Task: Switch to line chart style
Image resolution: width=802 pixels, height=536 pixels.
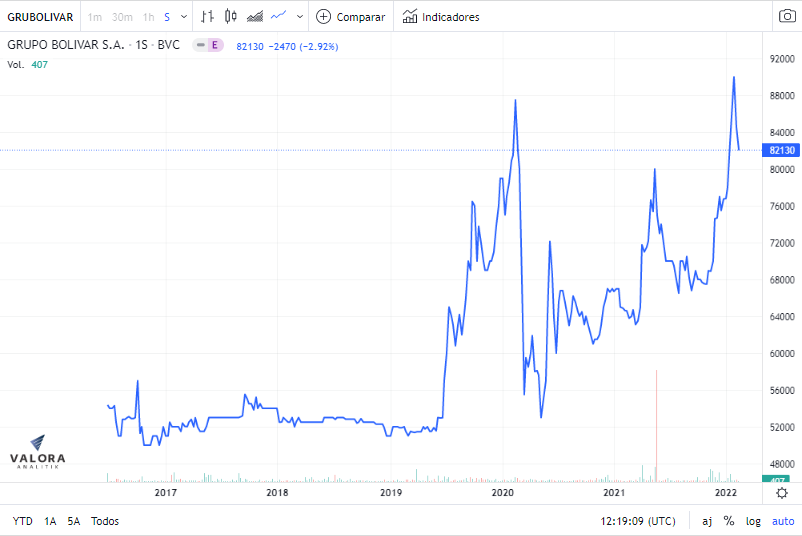Action: click(279, 17)
